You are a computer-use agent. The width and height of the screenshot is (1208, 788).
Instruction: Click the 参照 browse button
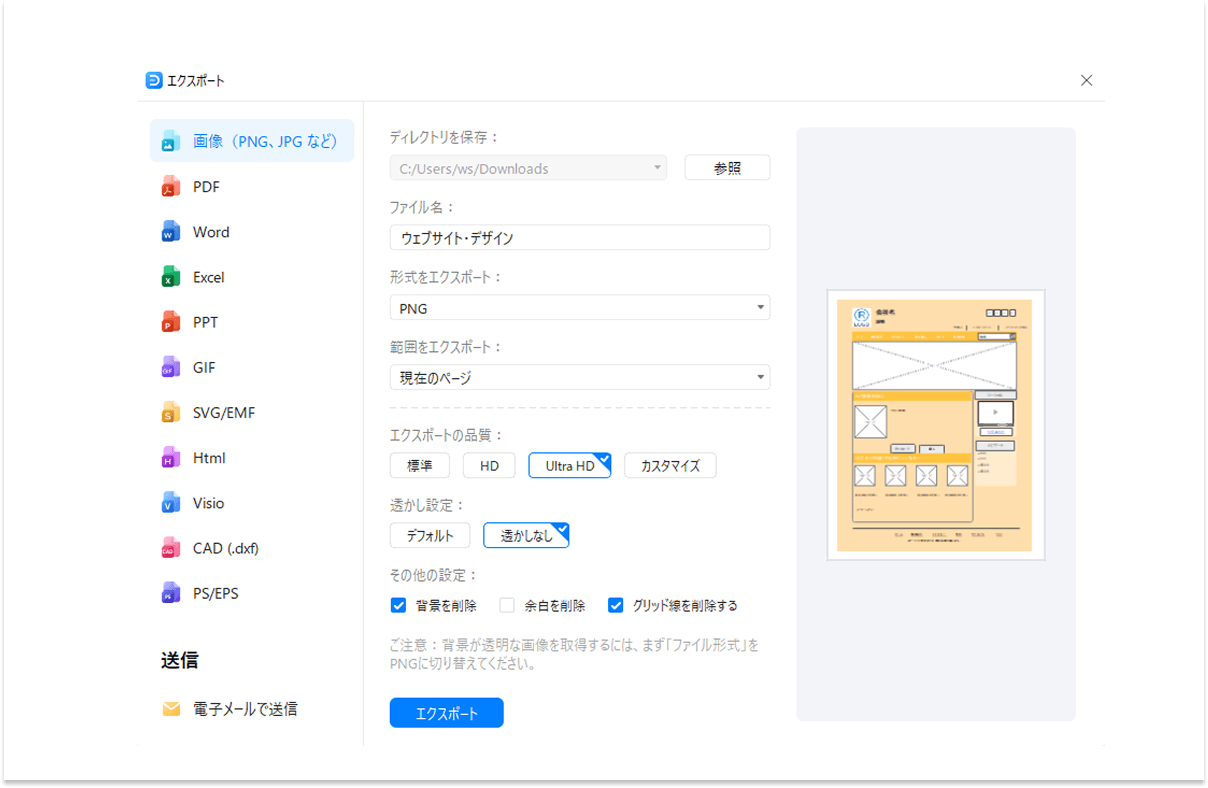727,167
